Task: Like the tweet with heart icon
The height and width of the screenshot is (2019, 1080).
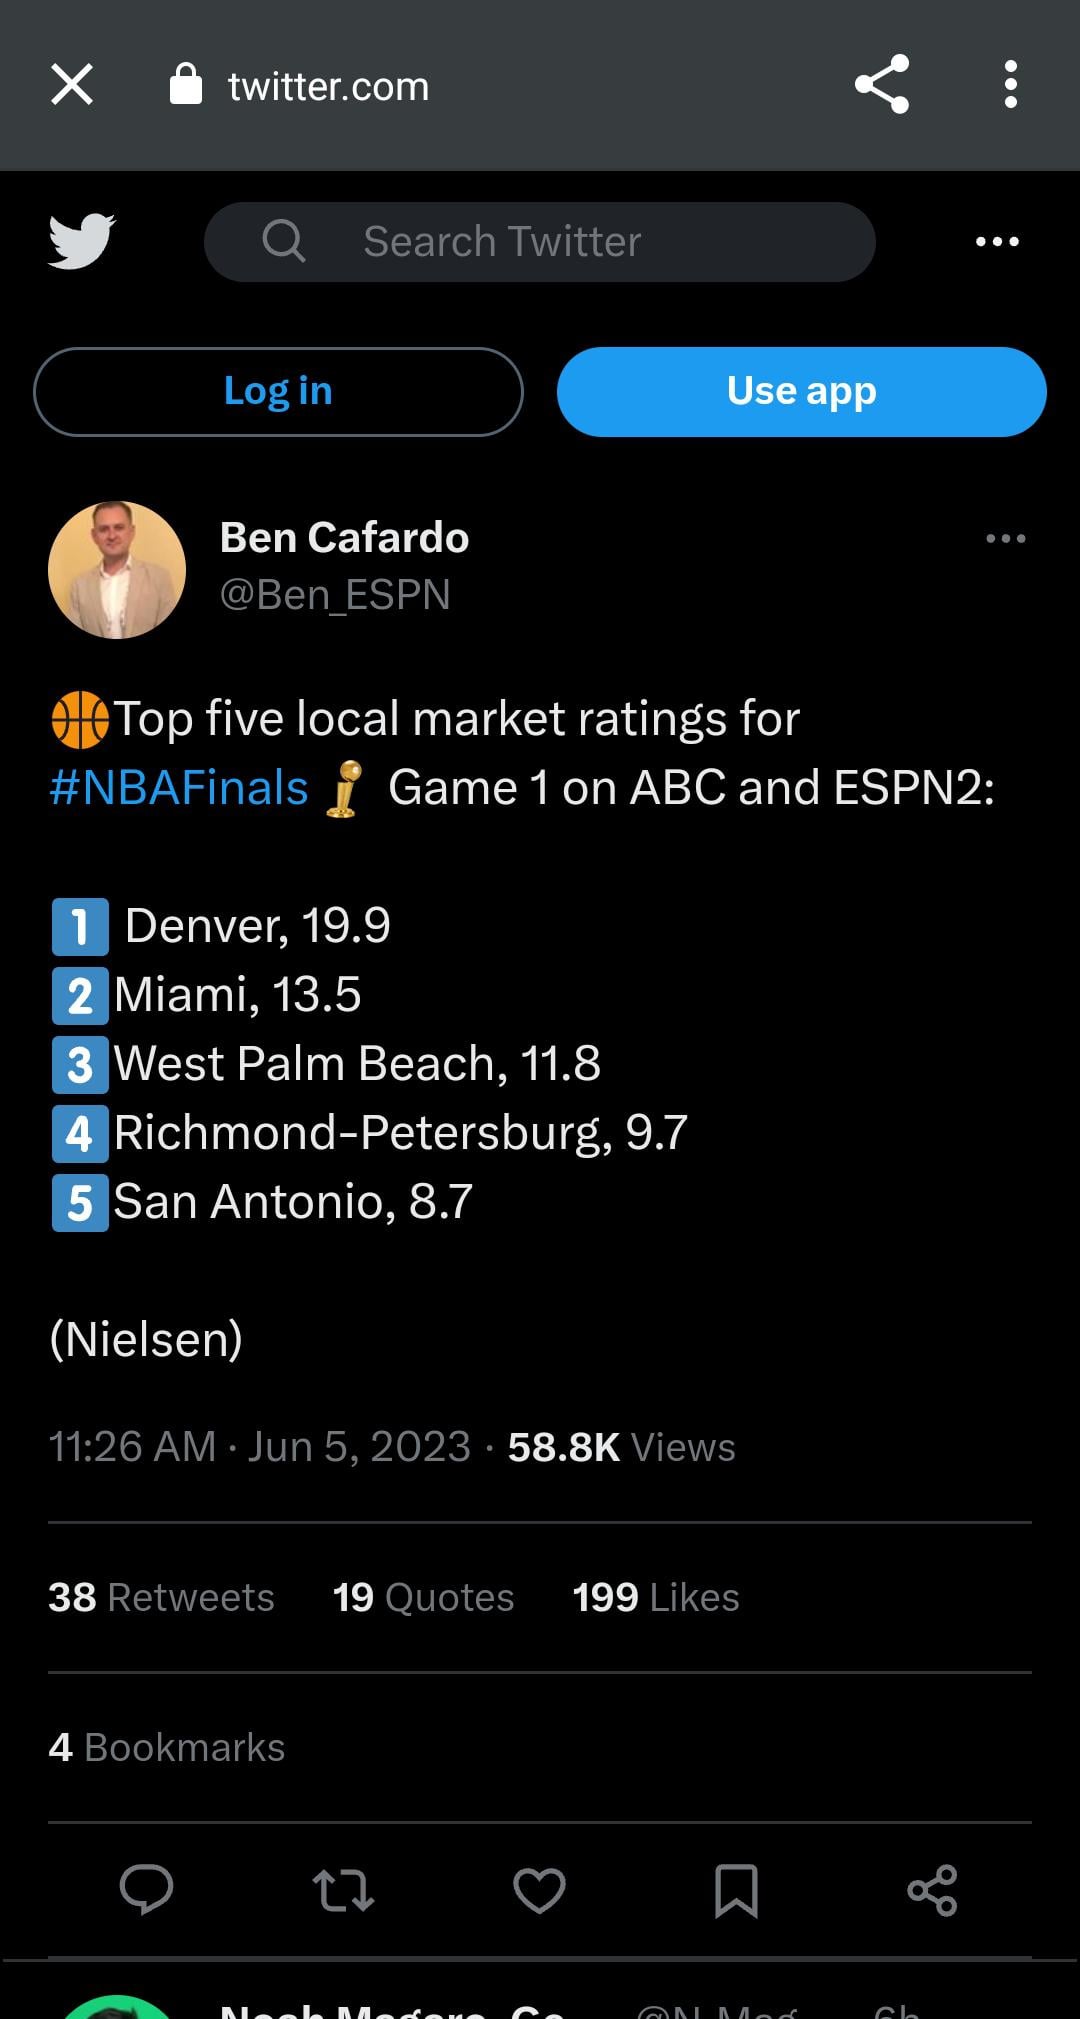Action: (x=539, y=1890)
